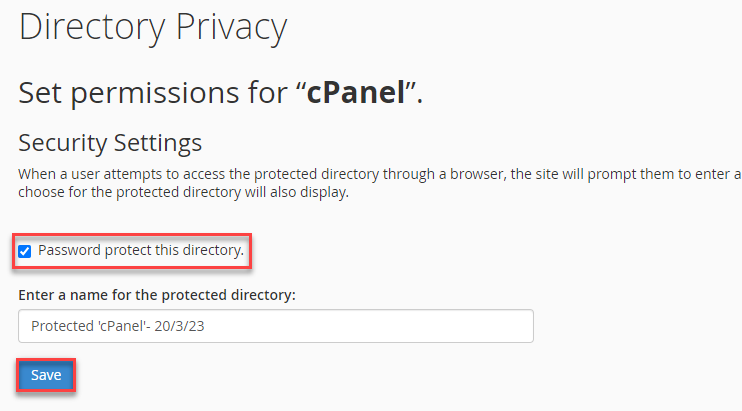742x411 pixels.
Task: Click the second line of the description paragraph
Action: click(183, 193)
